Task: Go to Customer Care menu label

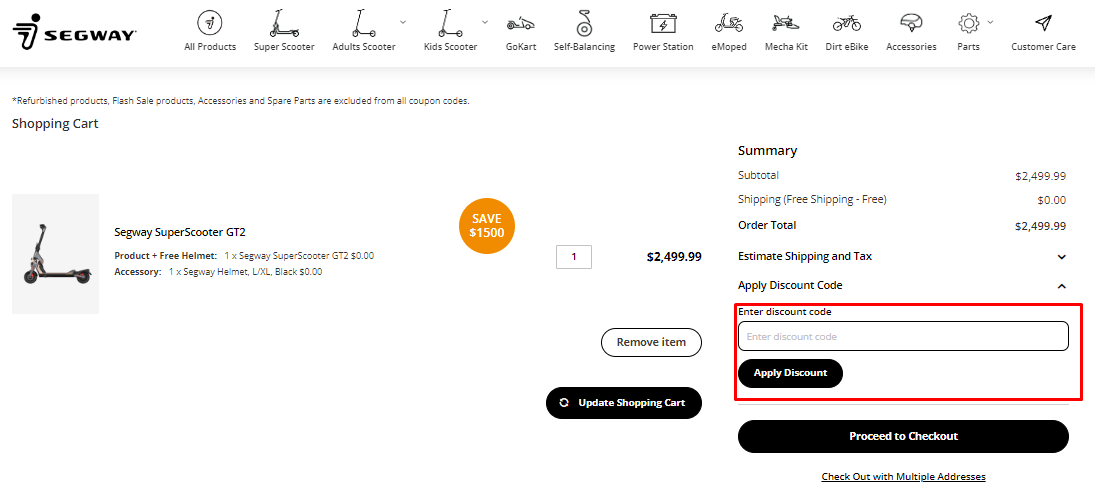Action: pos(1043,47)
